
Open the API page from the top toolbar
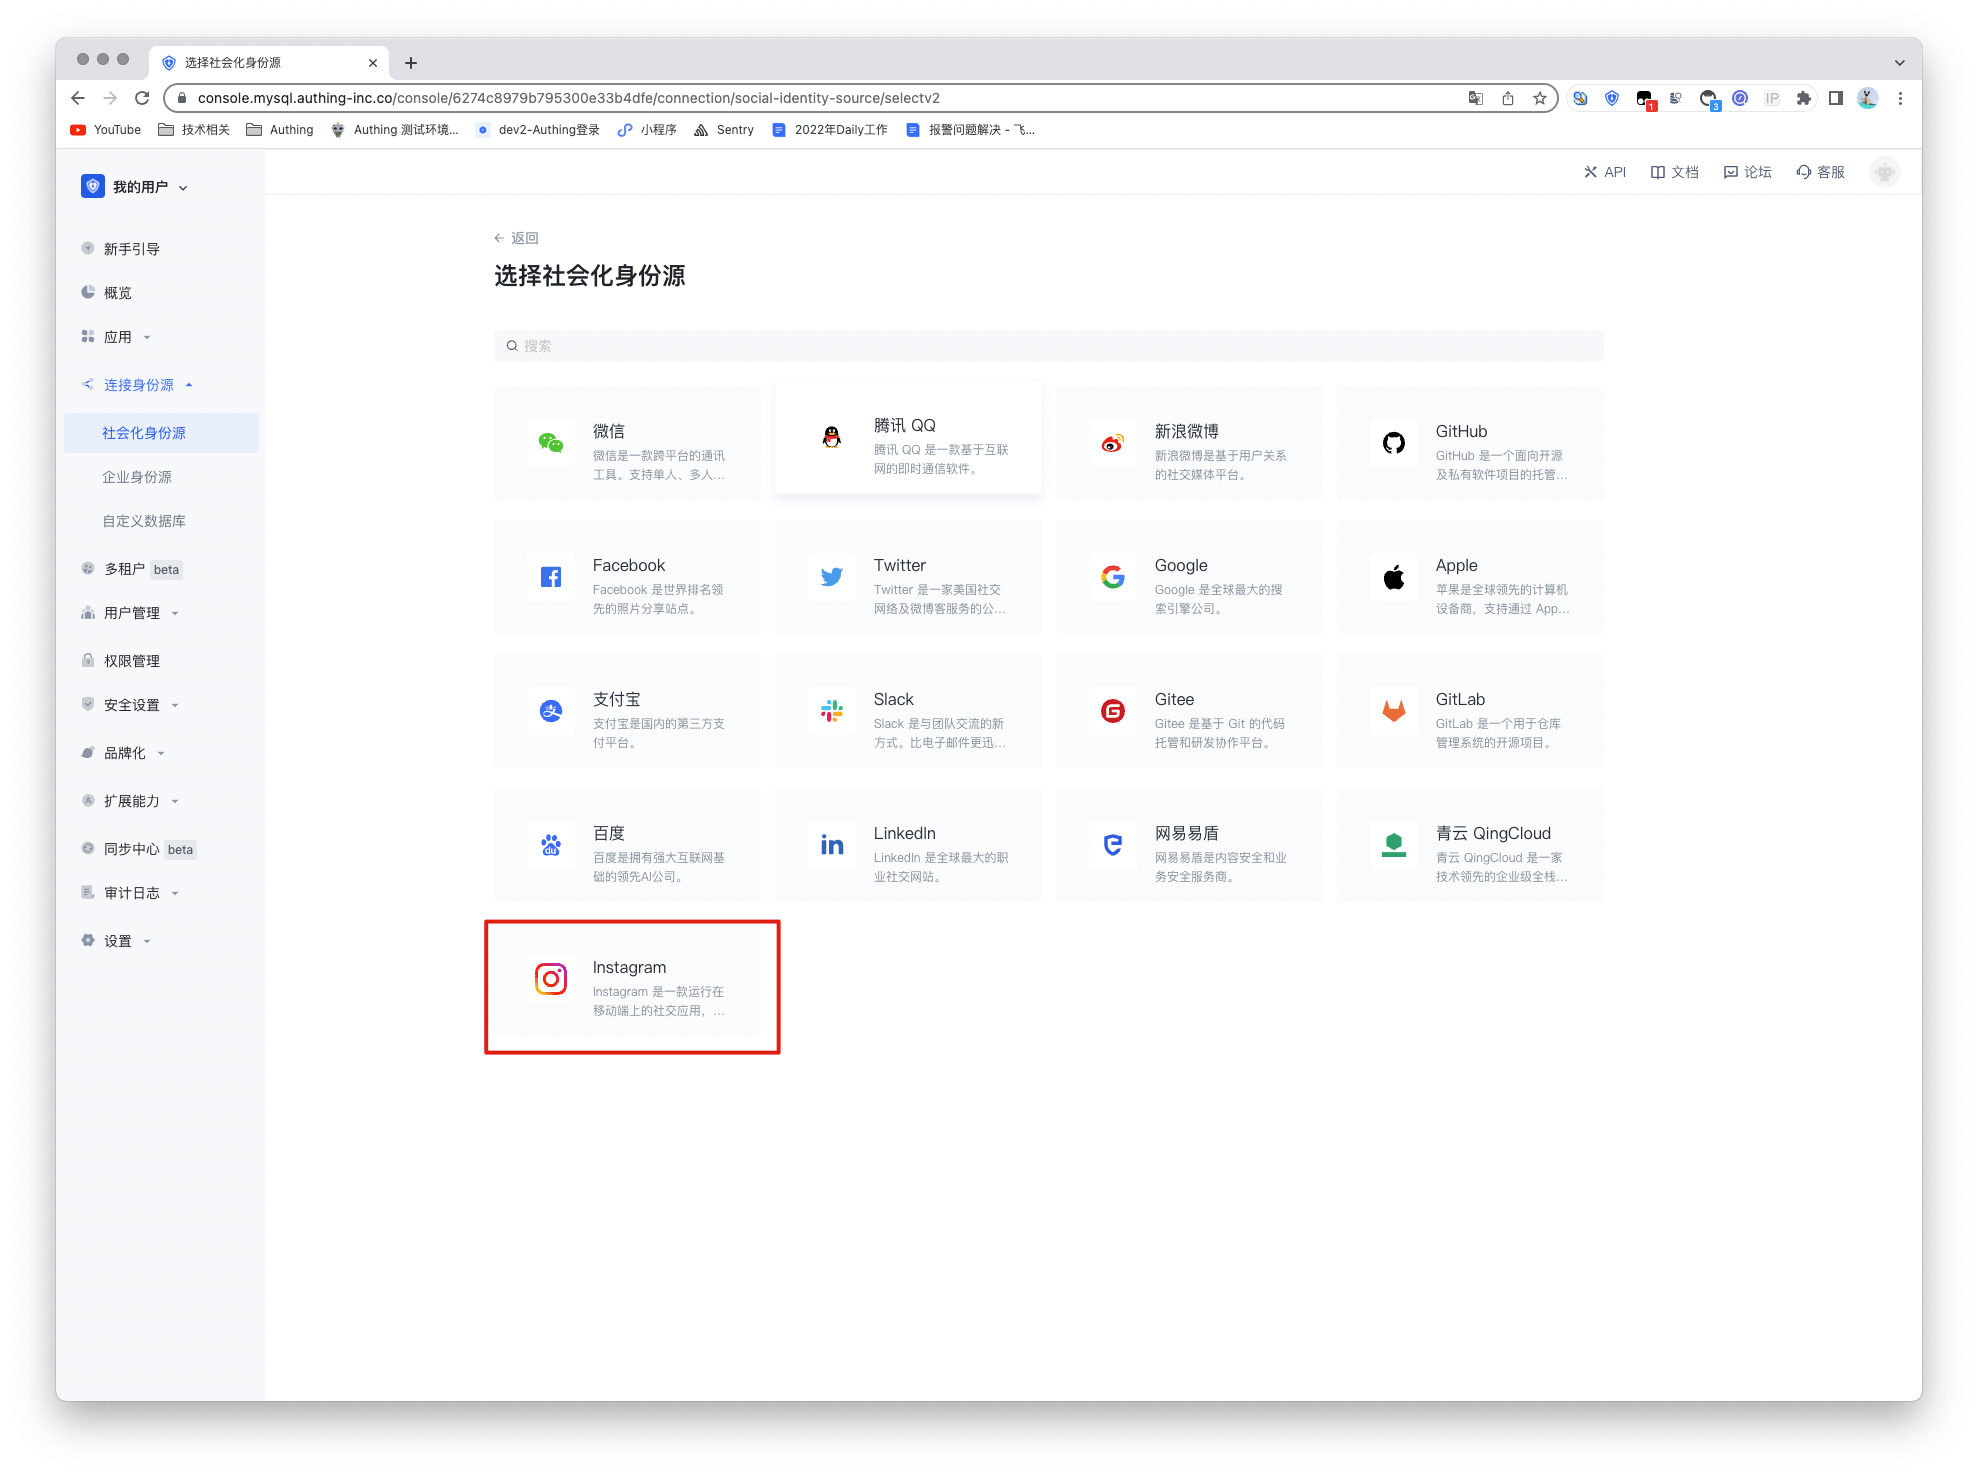click(1605, 172)
